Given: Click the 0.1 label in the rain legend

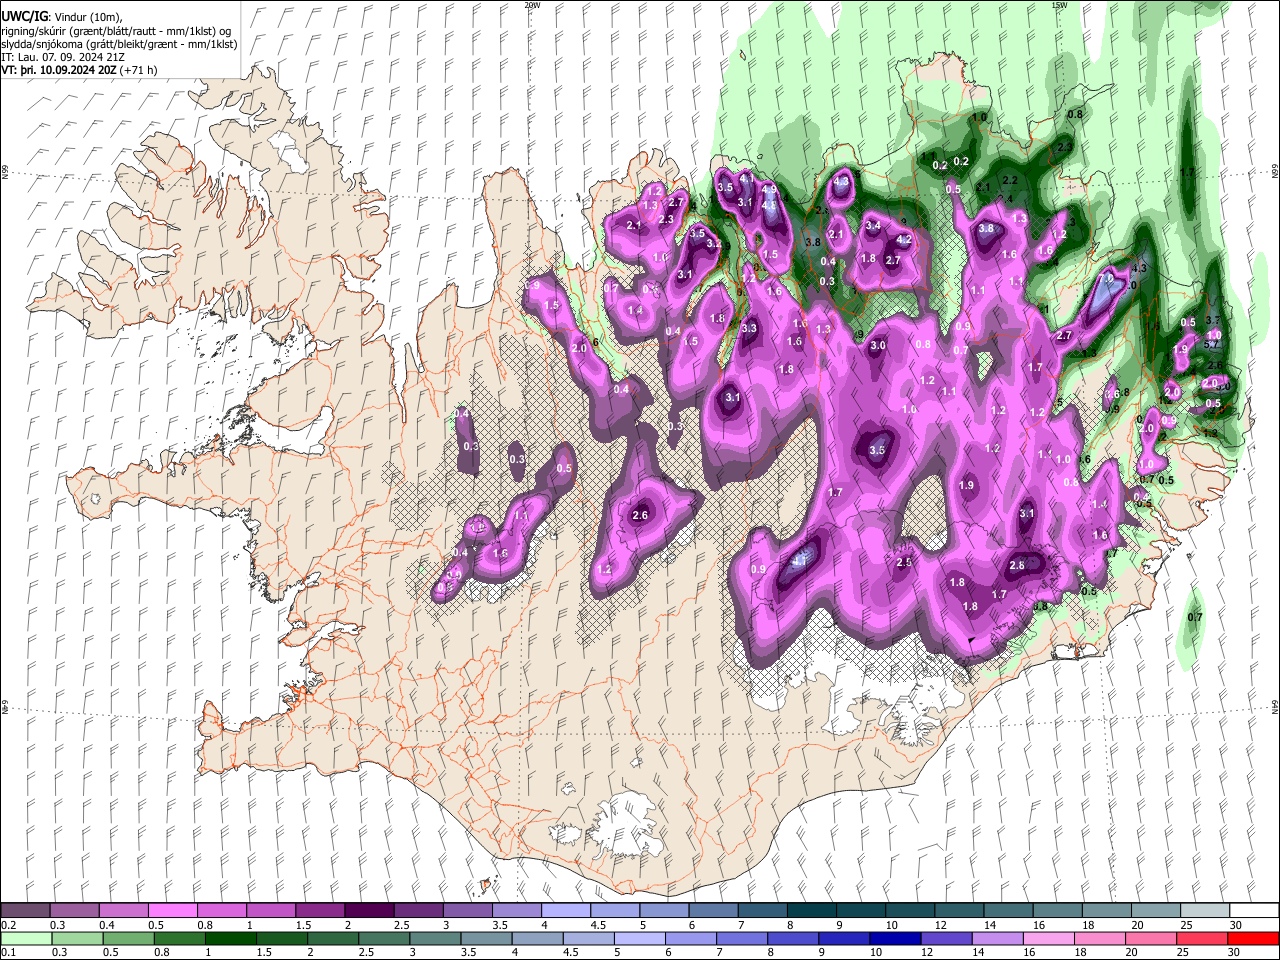Looking at the screenshot, I should (8, 953).
